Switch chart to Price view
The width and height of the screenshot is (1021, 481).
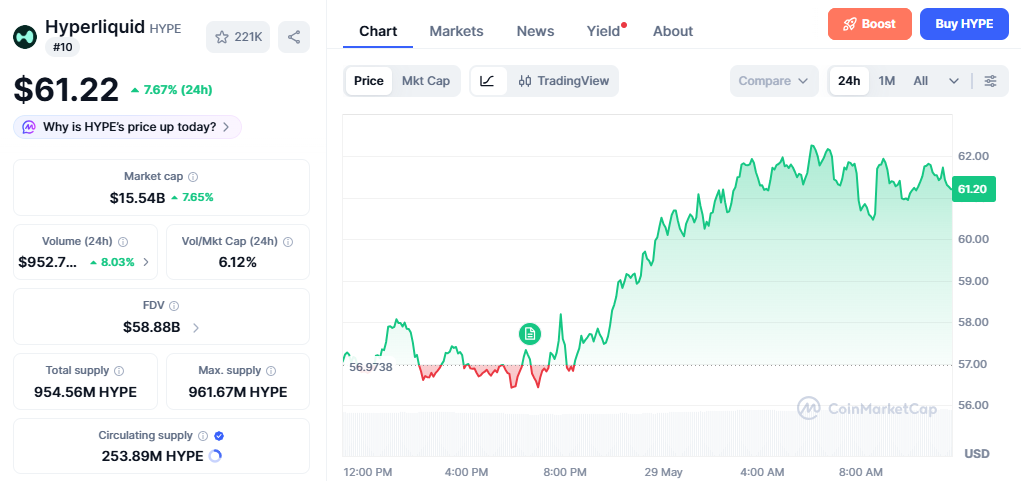(369, 81)
